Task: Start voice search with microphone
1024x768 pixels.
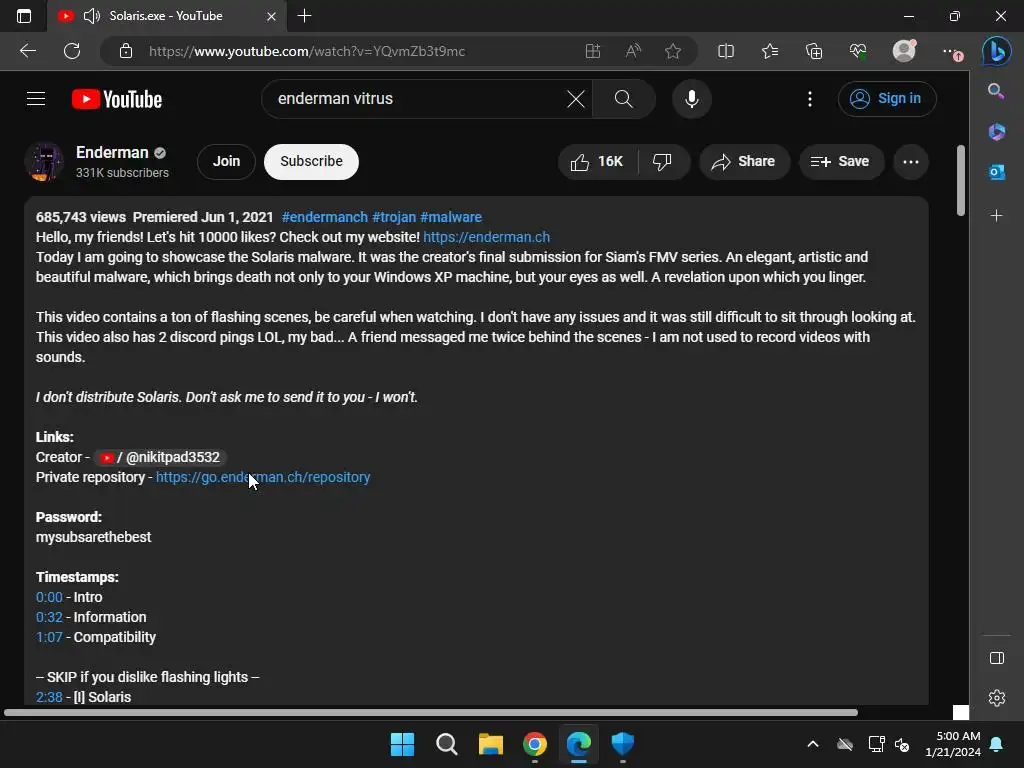Action: [692, 99]
